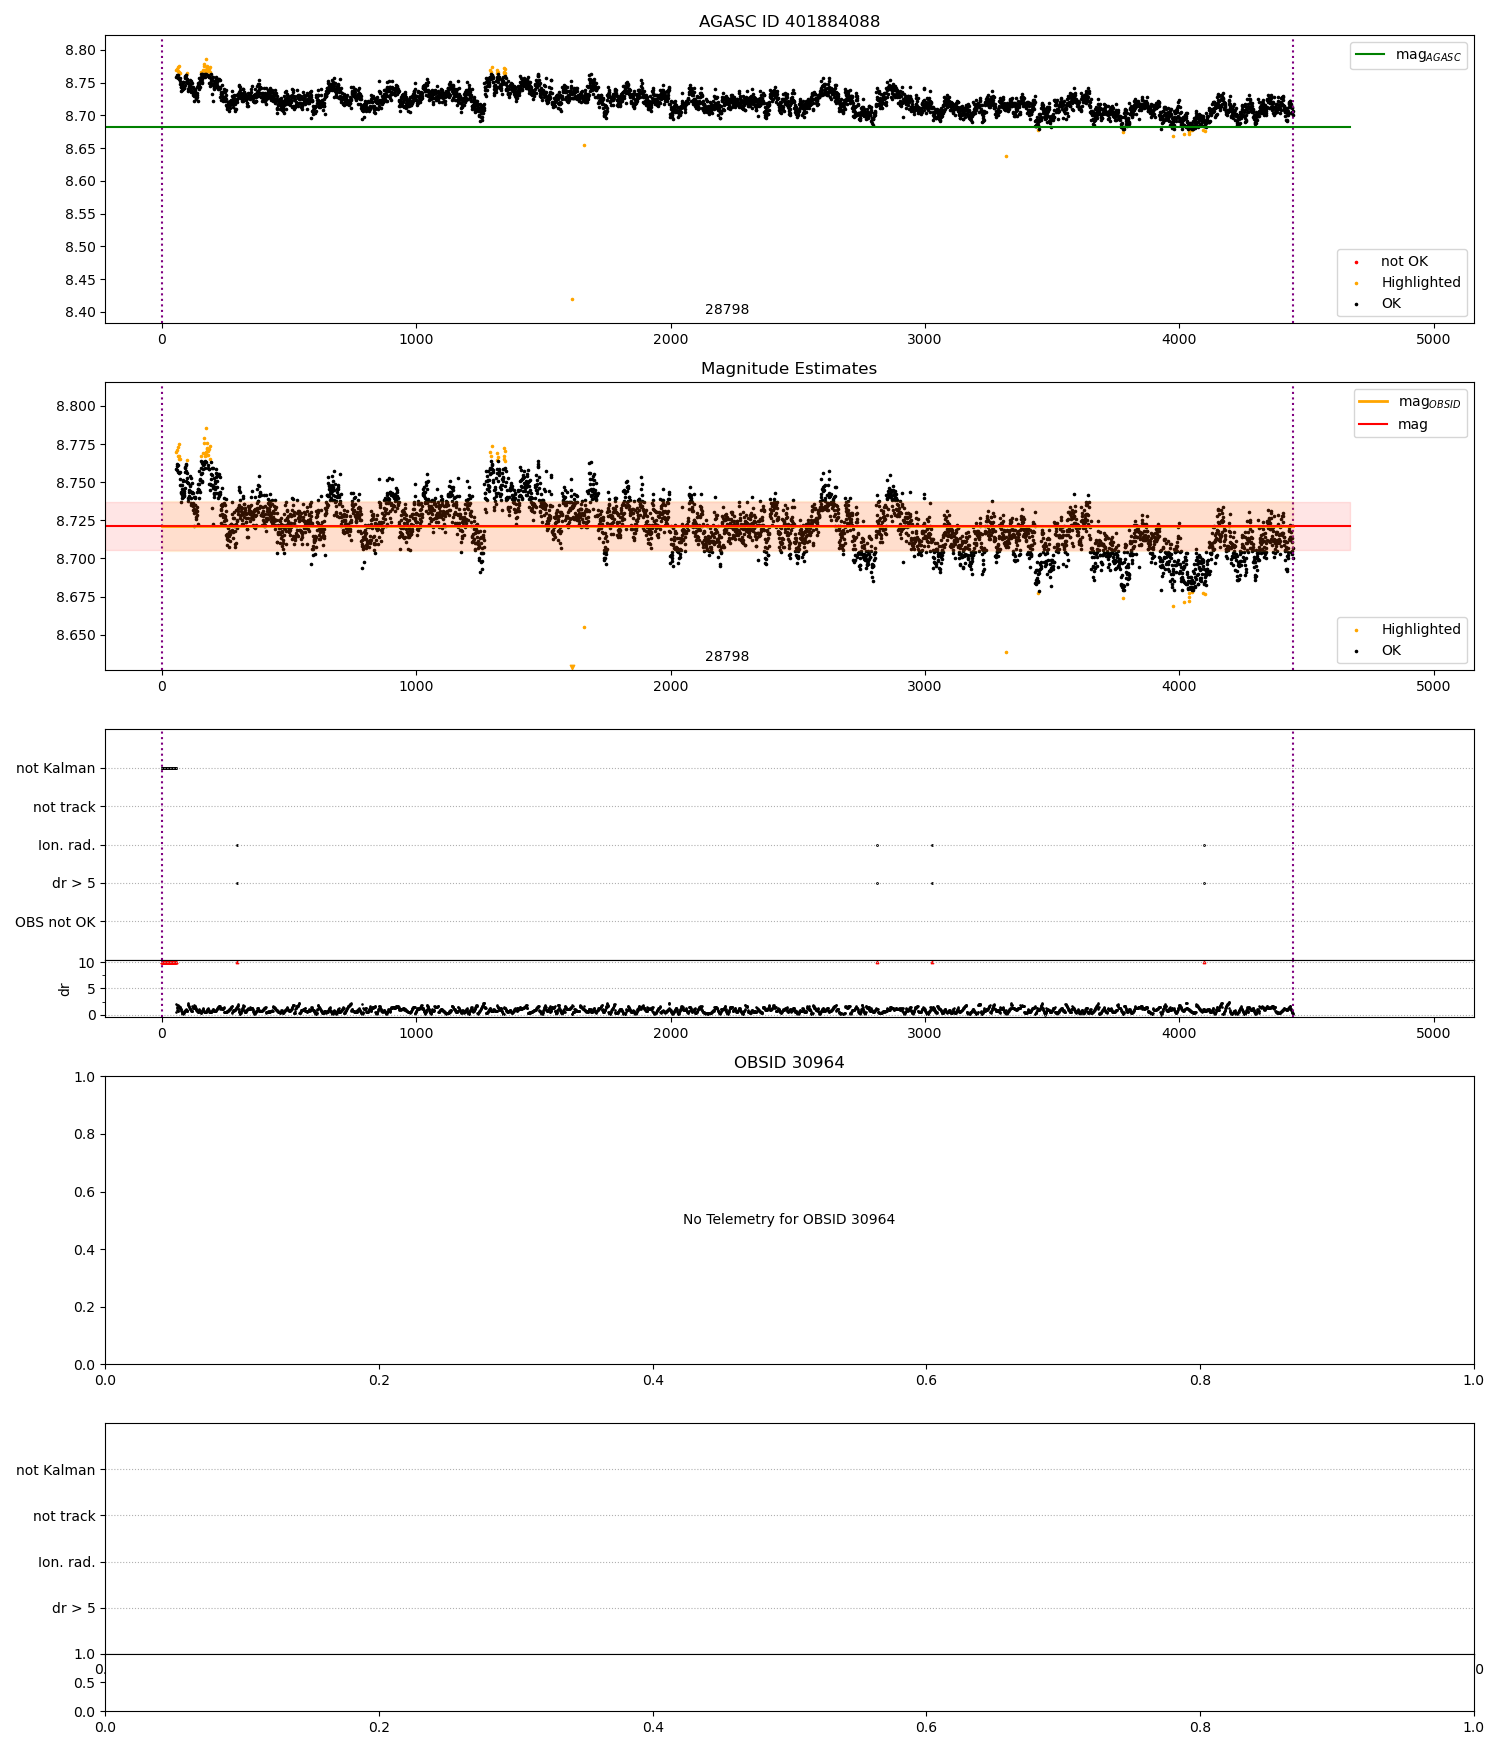Click the '8.55' y-axis tick label
Viewport: 1500px width, 1750px height.
click(x=81, y=215)
